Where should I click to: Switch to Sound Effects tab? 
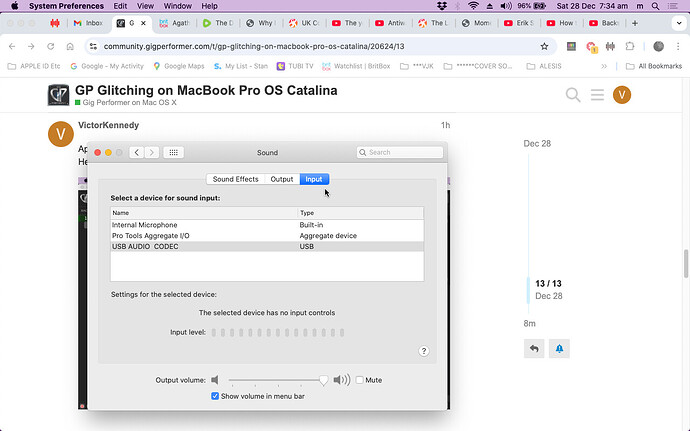(235, 179)
